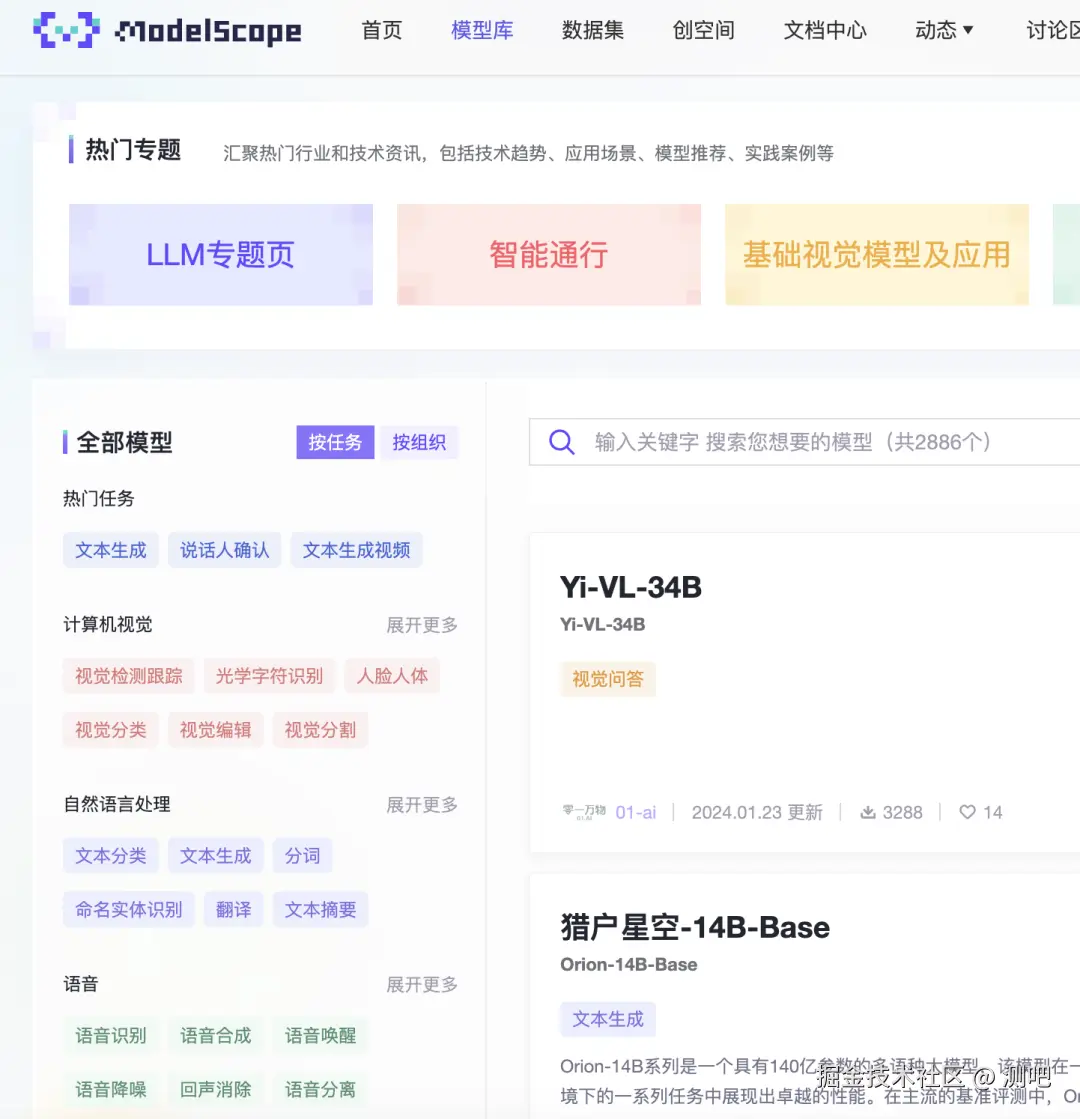Open the 基础视觉模型及应用 banner

point(877,255)
